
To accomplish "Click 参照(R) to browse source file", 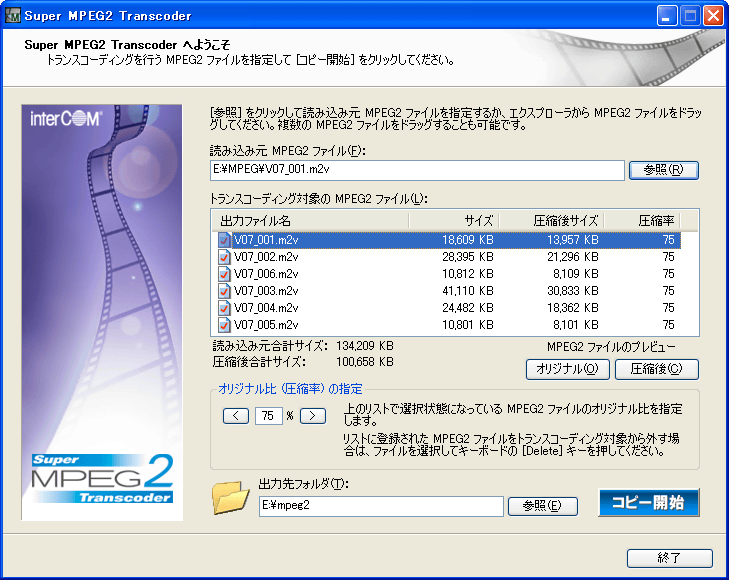I will click(x=663, y=170).
